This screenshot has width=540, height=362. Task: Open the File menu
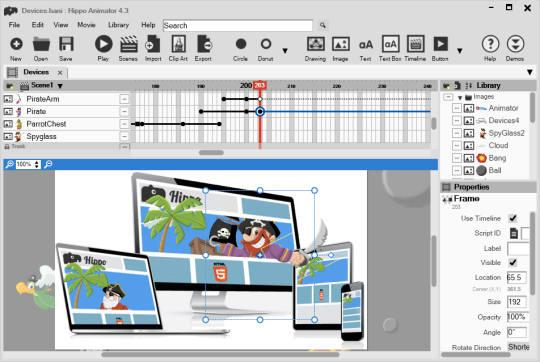[x=14, y=25]
